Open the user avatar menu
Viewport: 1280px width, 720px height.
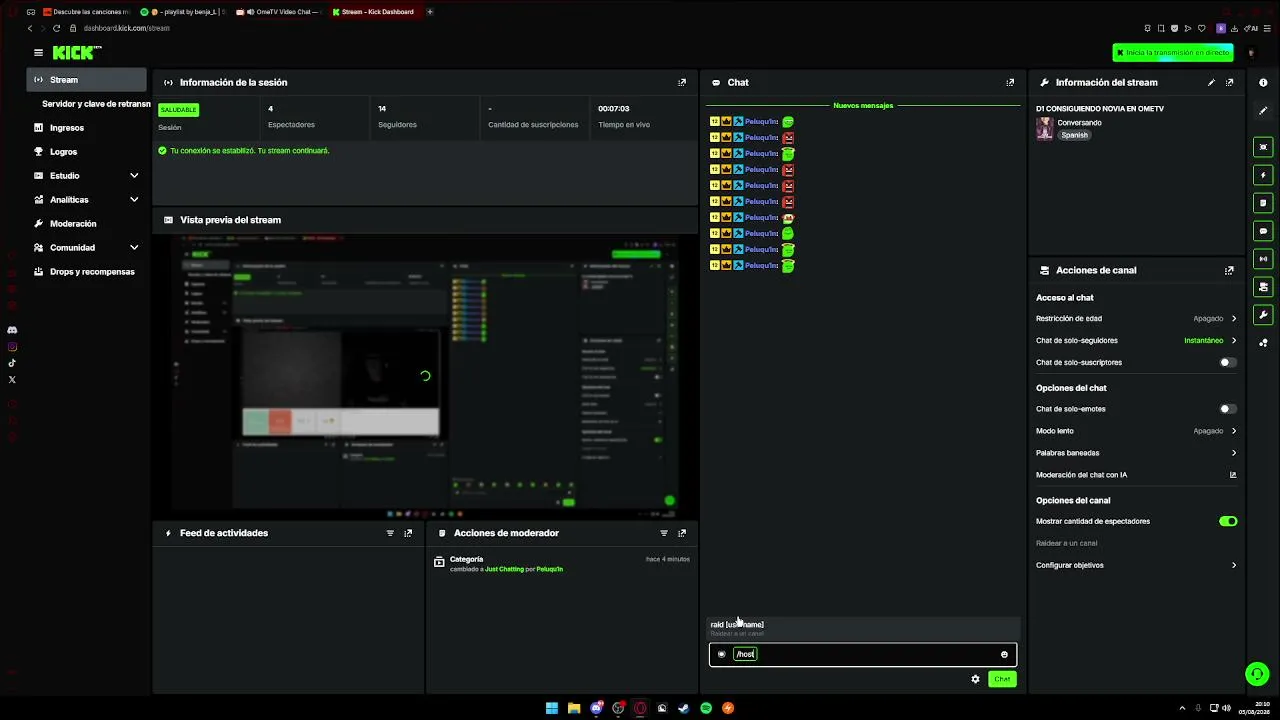coord(1250,53)
